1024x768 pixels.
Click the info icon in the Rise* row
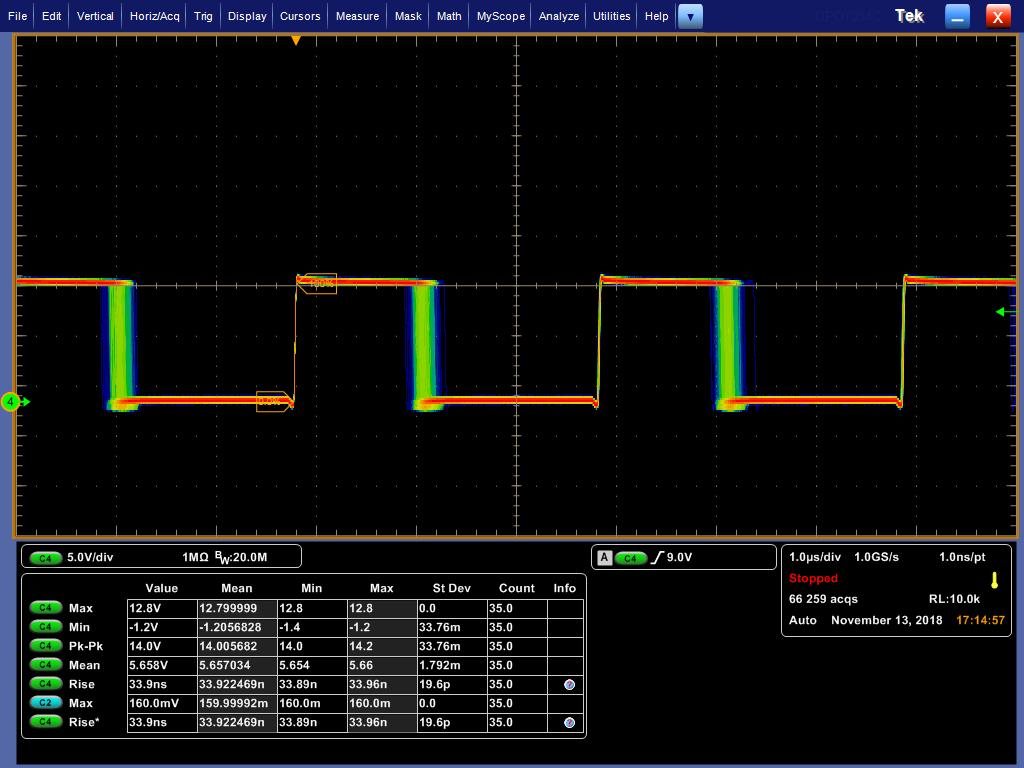coord(569,722)
